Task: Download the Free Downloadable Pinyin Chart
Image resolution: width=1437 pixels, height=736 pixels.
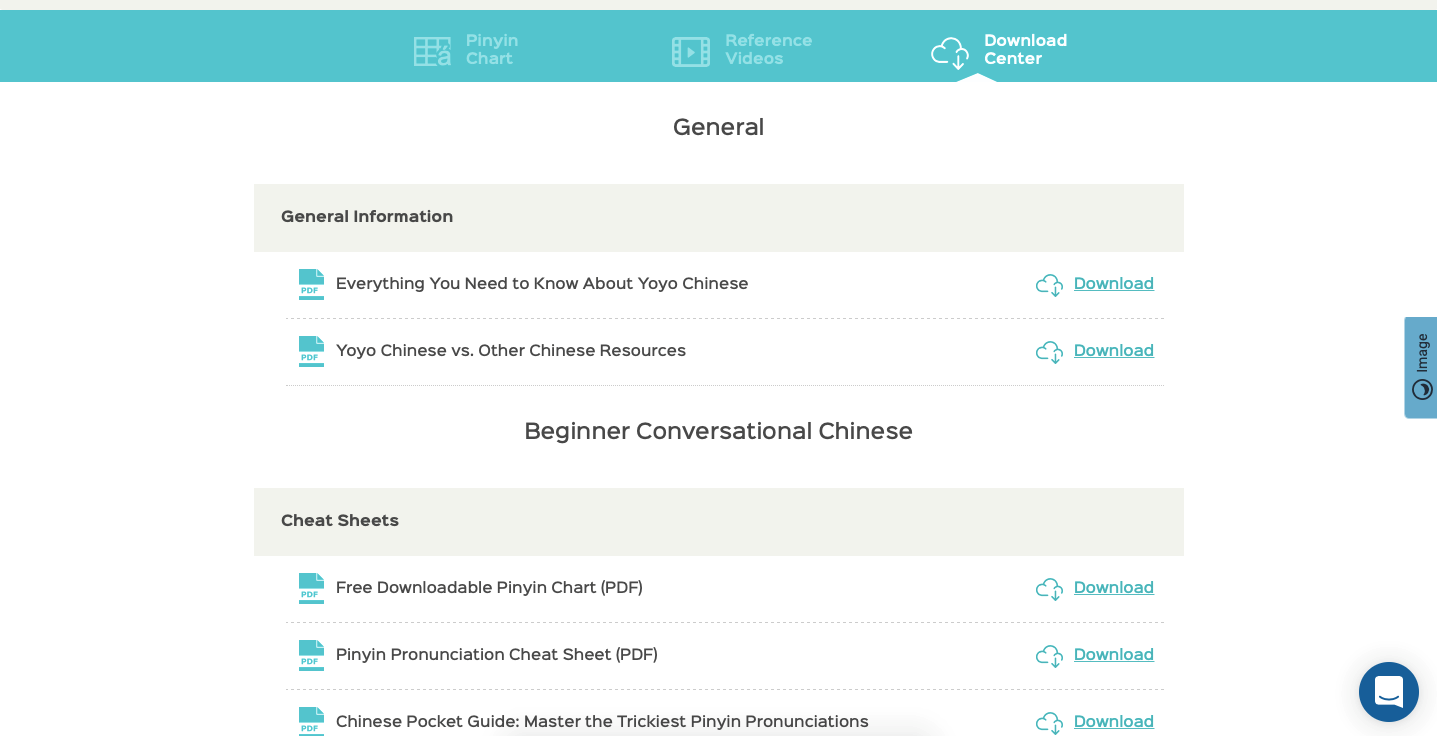Action: tap(1113, 588)
